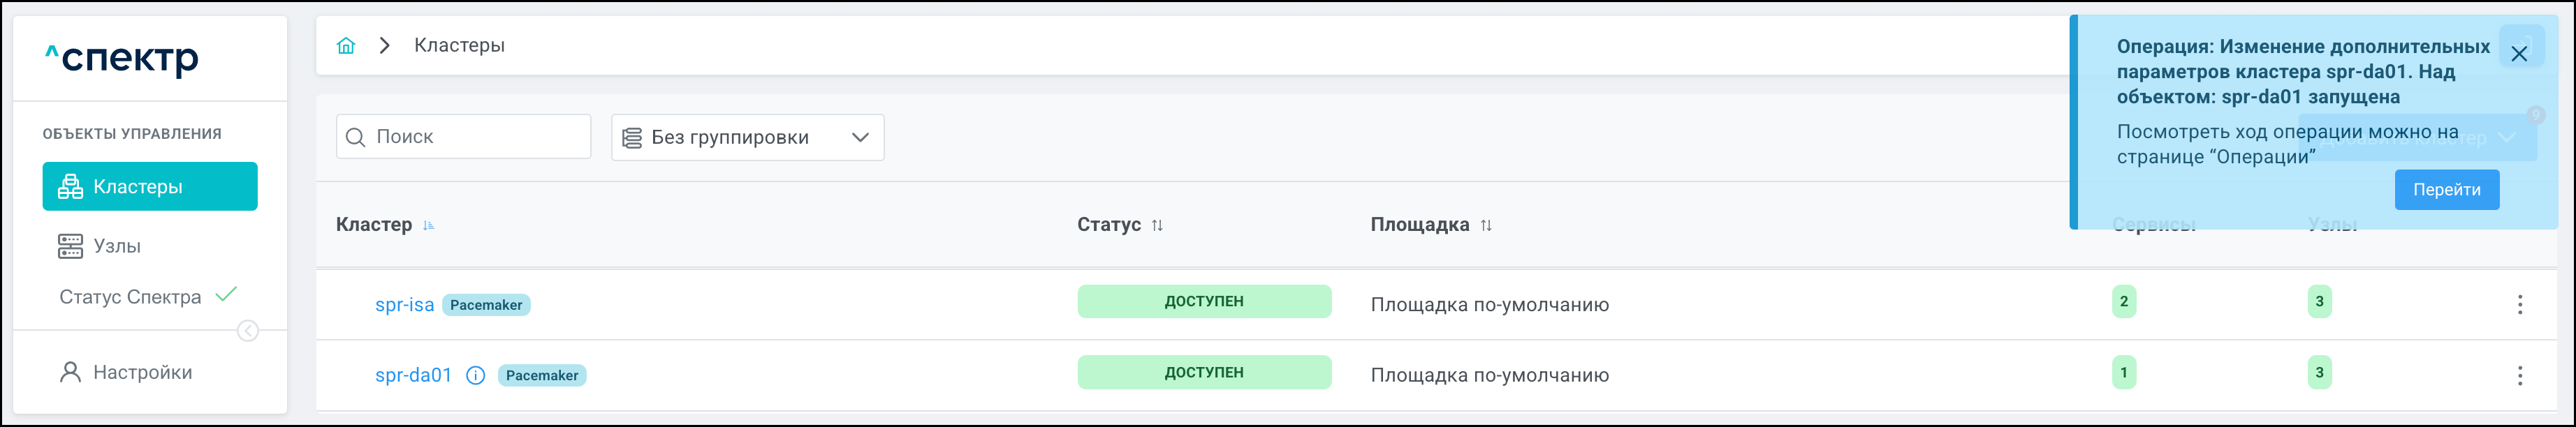This screenshot has height=427, width=2576.
Task: Close the operation notification popup
Action: pos(2519,54)
